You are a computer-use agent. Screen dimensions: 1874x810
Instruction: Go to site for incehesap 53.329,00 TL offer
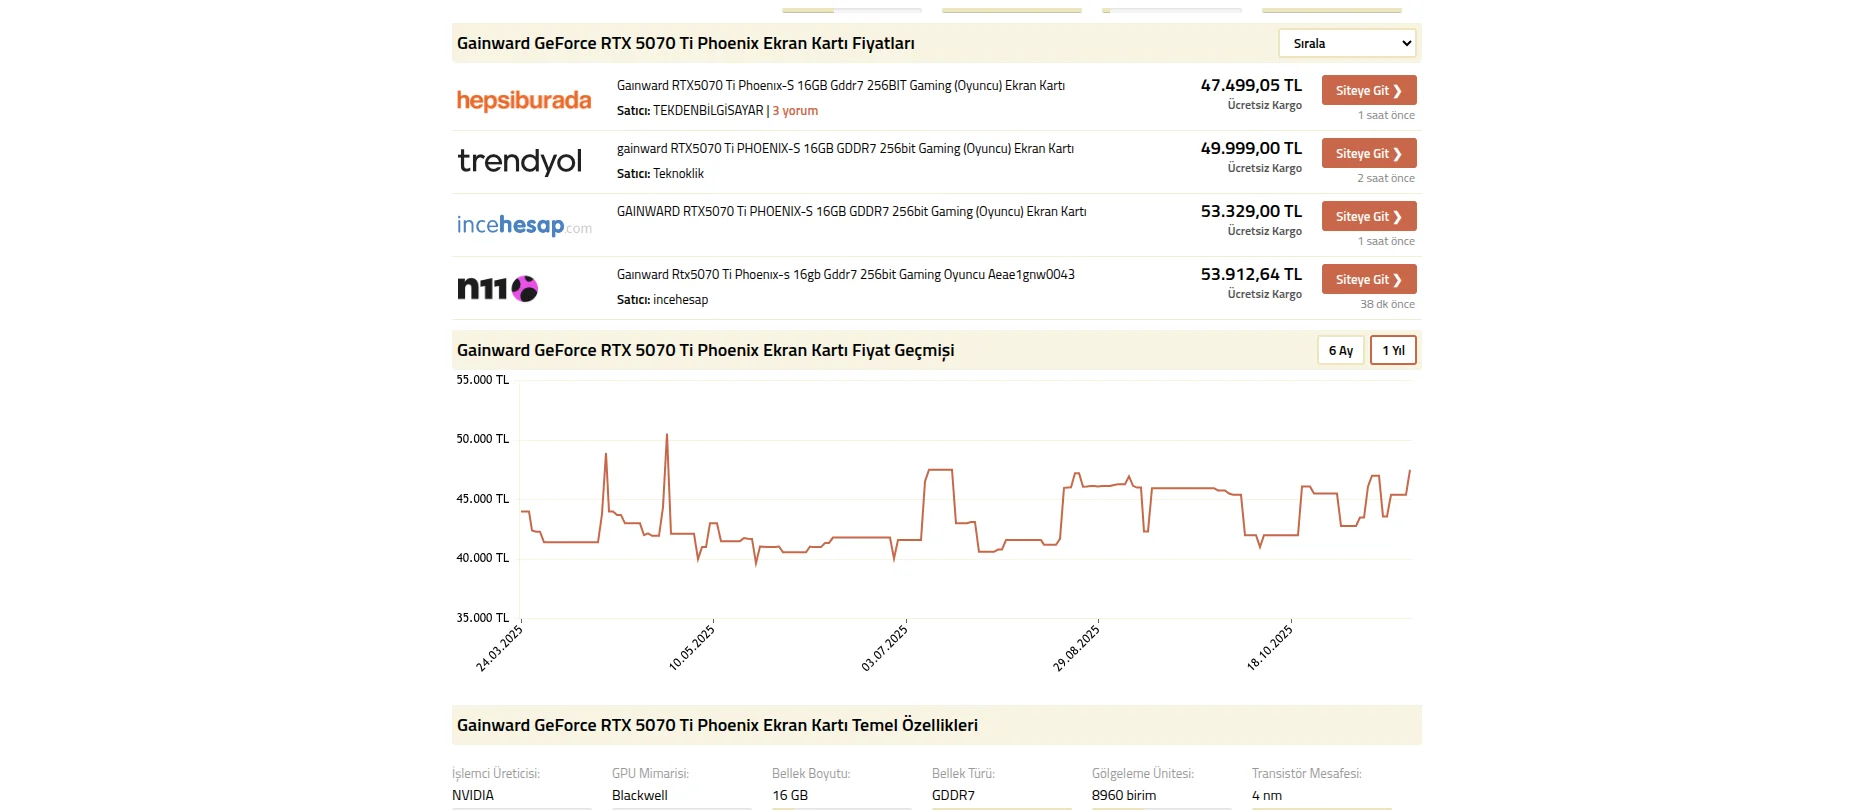1368,216
